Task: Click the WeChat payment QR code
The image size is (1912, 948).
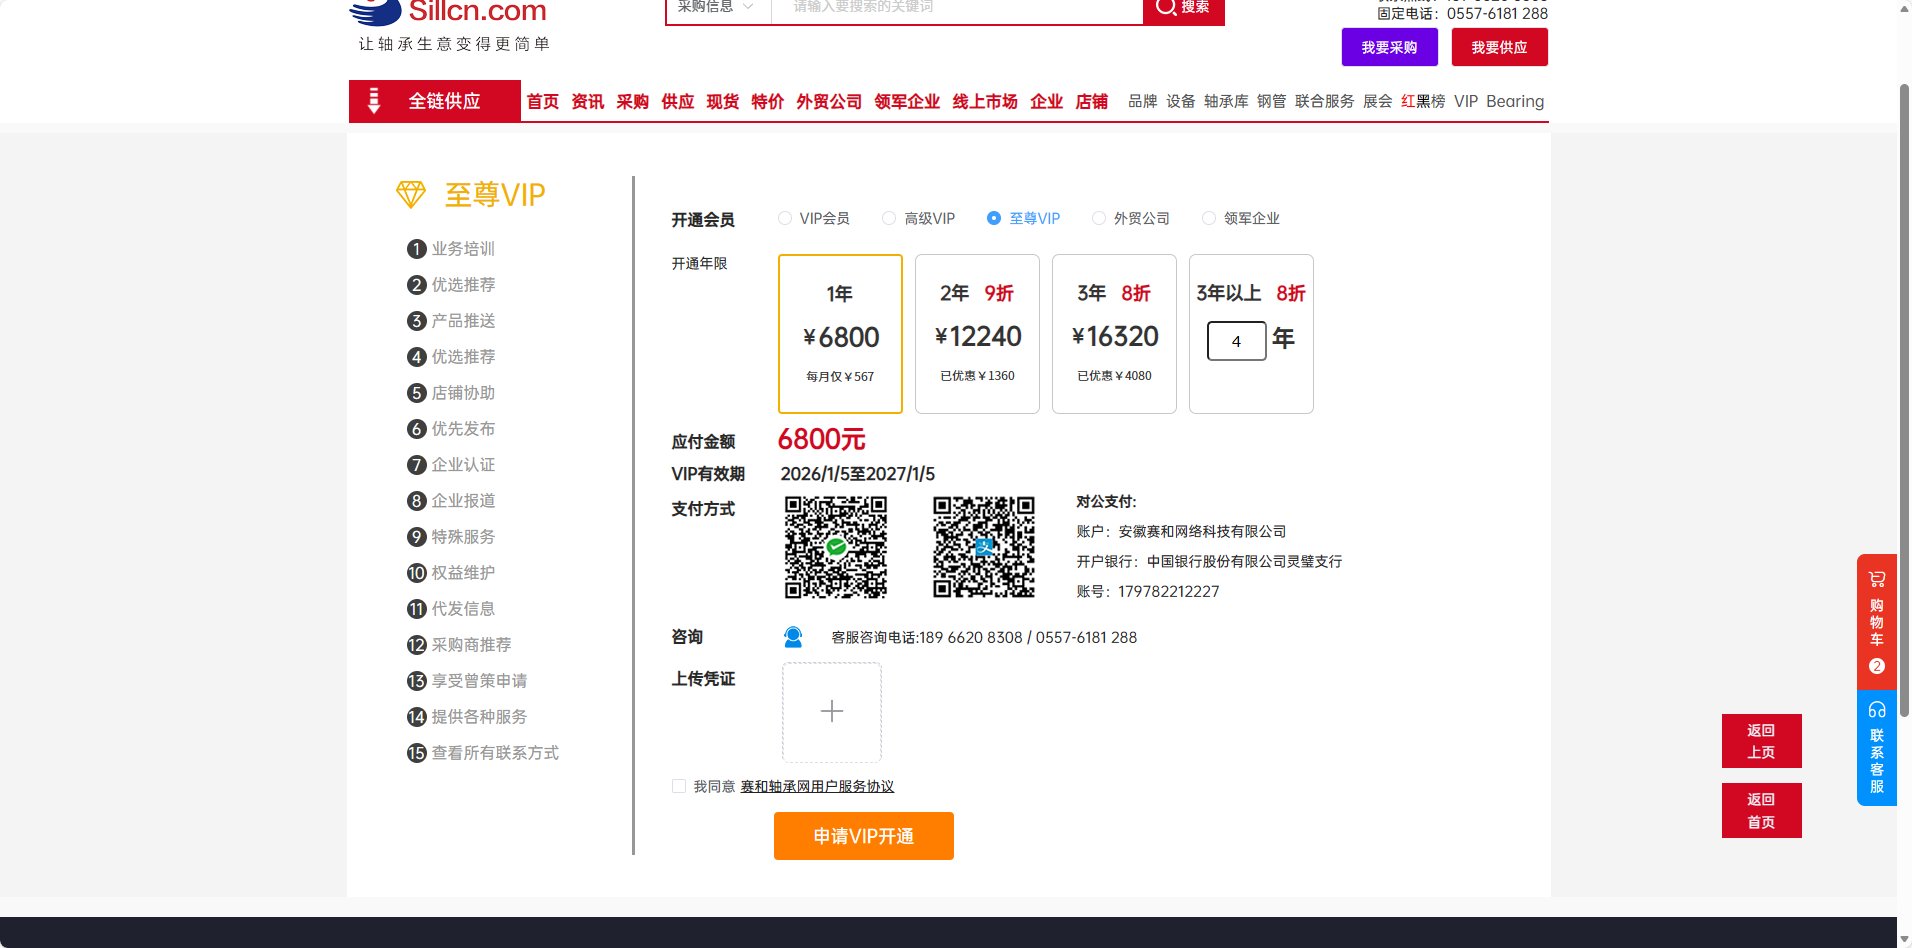Action: click(x=835, y=547)
